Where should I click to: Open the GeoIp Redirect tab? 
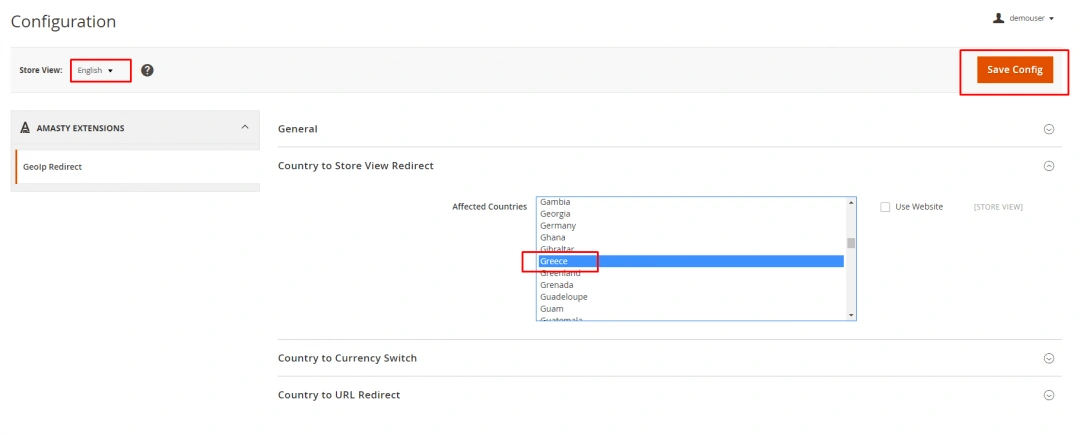pyautogui.click(x=53, y=167)
